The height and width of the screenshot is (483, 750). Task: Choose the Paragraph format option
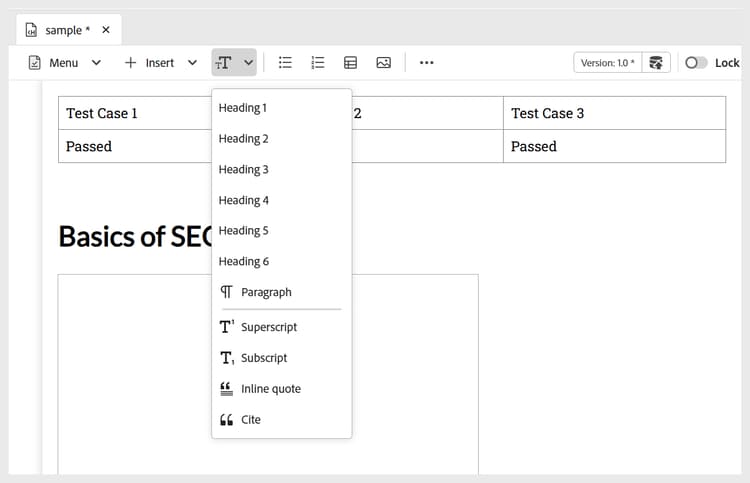pos(266,292)
